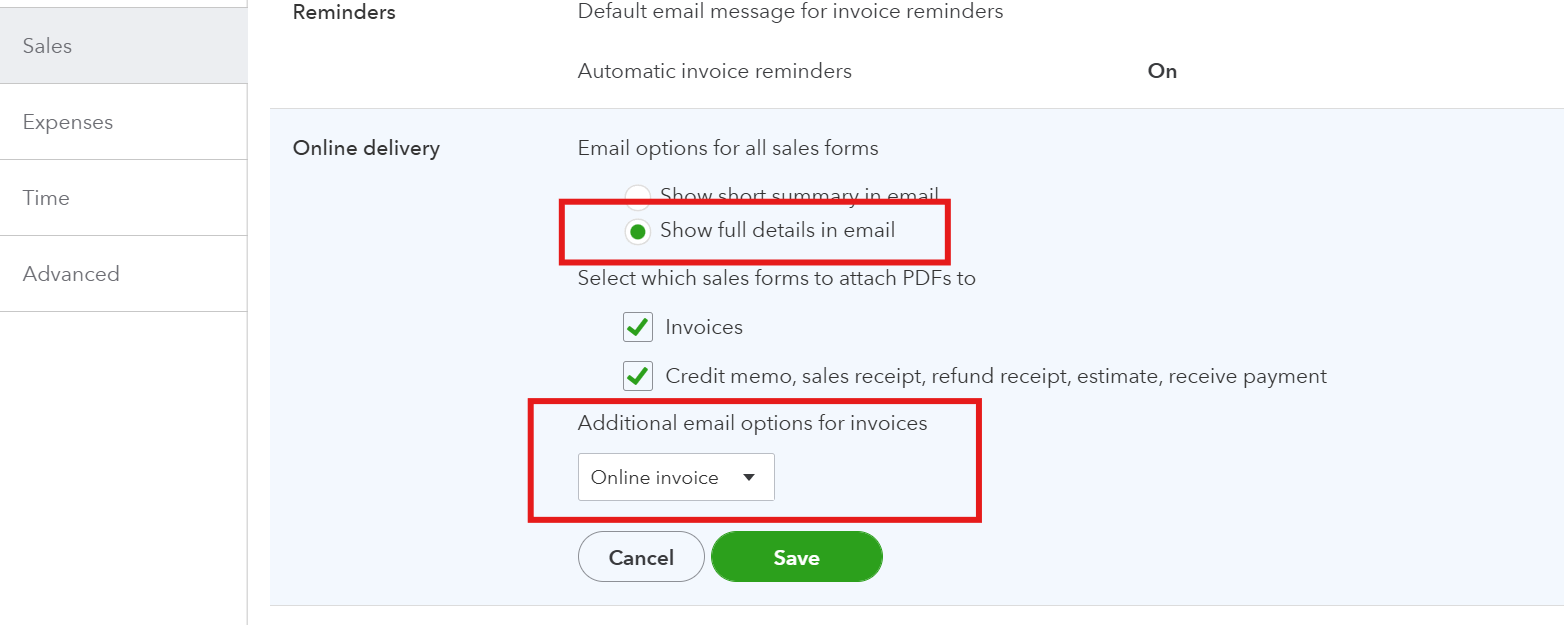Switch to the Expenses tab
Viewport: 1564px width, 625px height.
coord(68,122)
